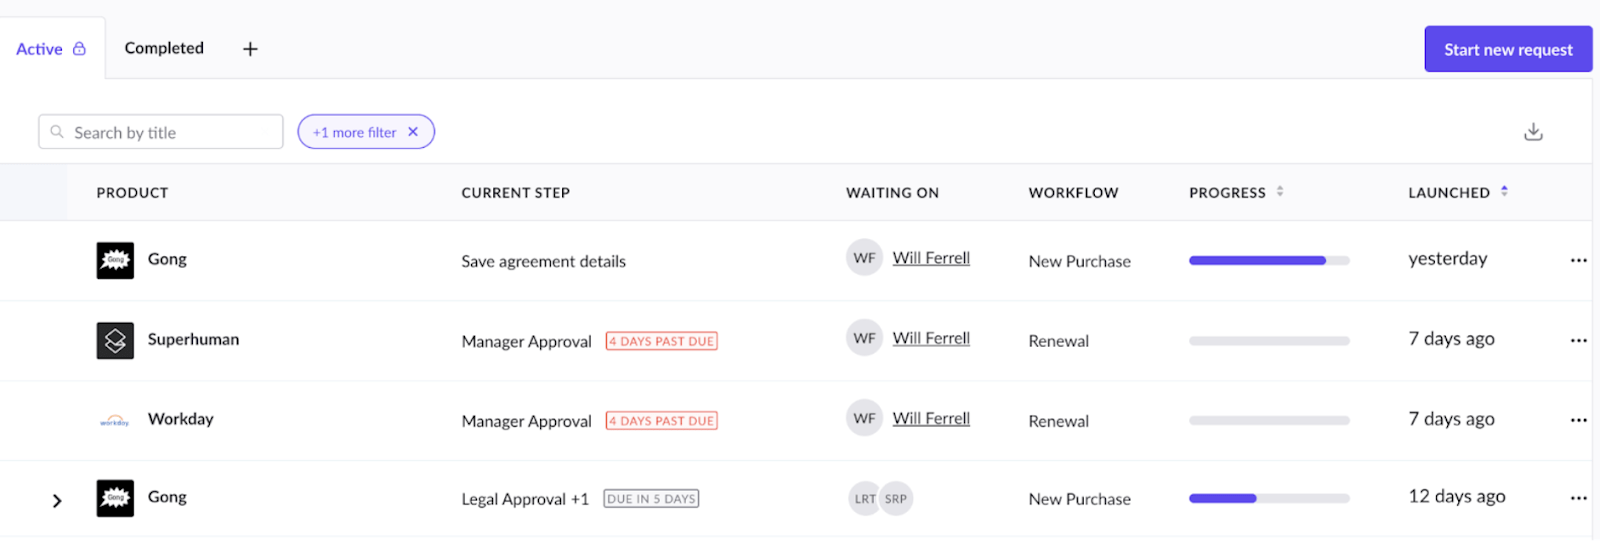Viewport: 1600px width, 546px height.
Task: Sort by Progress column arrows
Action: tap(1280, 191)
